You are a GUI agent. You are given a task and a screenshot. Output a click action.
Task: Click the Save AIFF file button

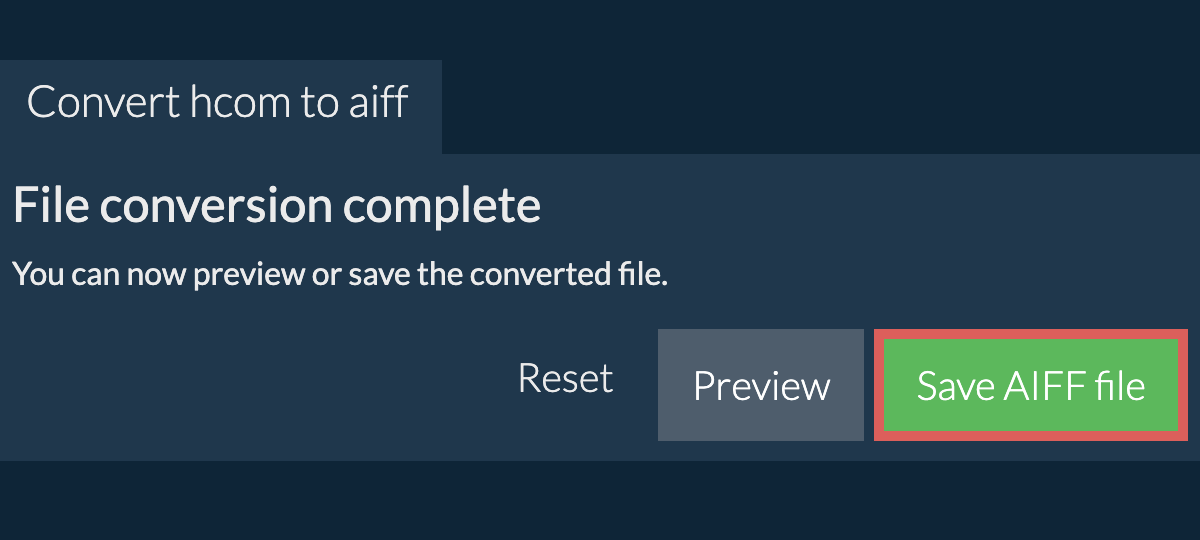click(1031, 386)
